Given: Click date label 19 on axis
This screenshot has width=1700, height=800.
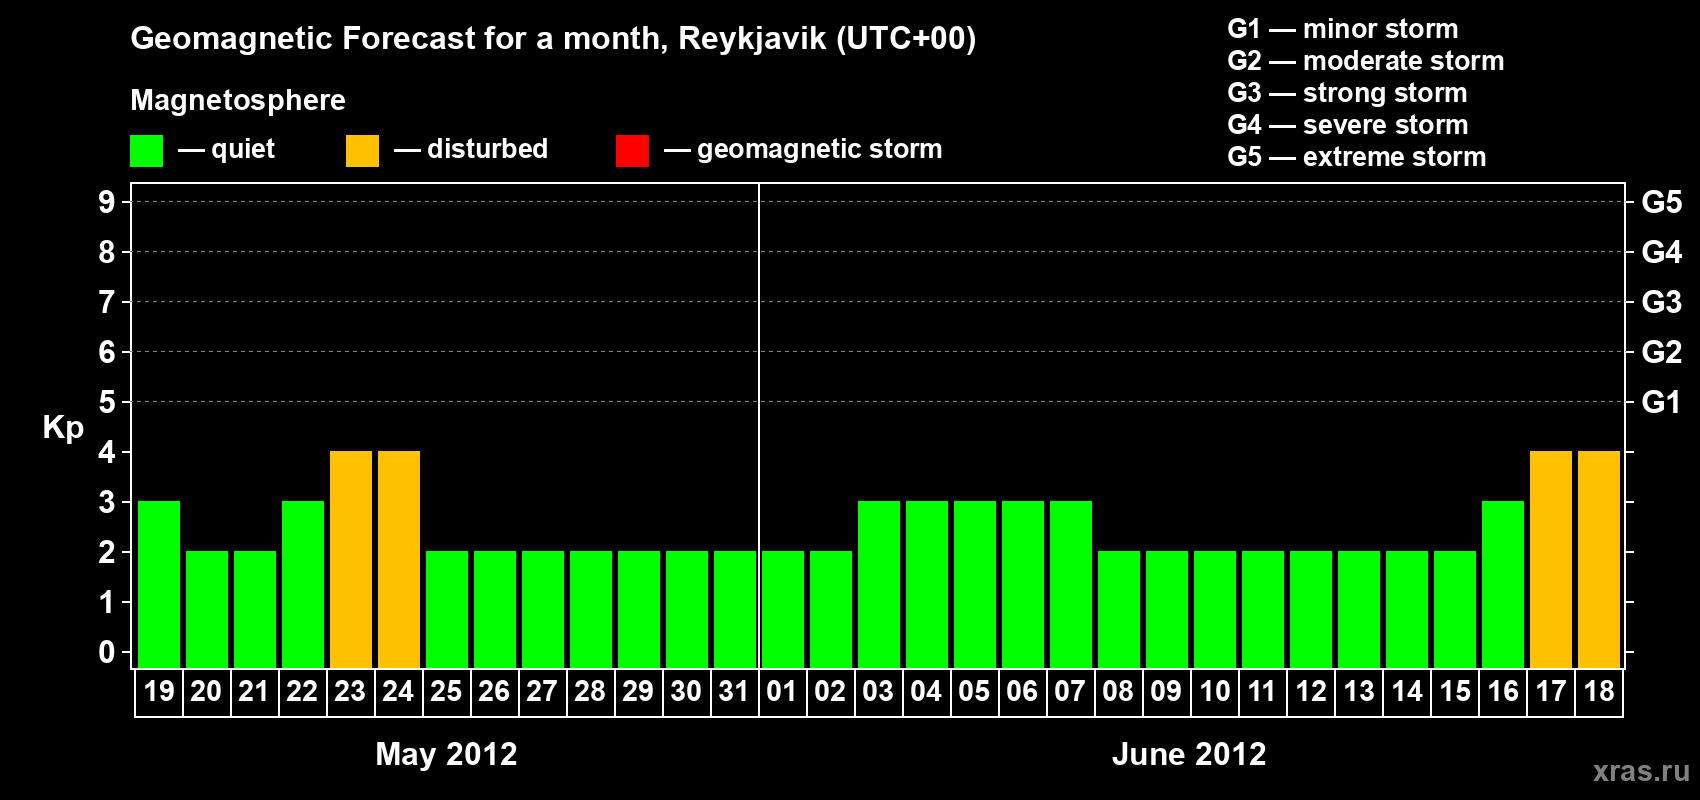Looking at the screenshot, I should 159,692.
